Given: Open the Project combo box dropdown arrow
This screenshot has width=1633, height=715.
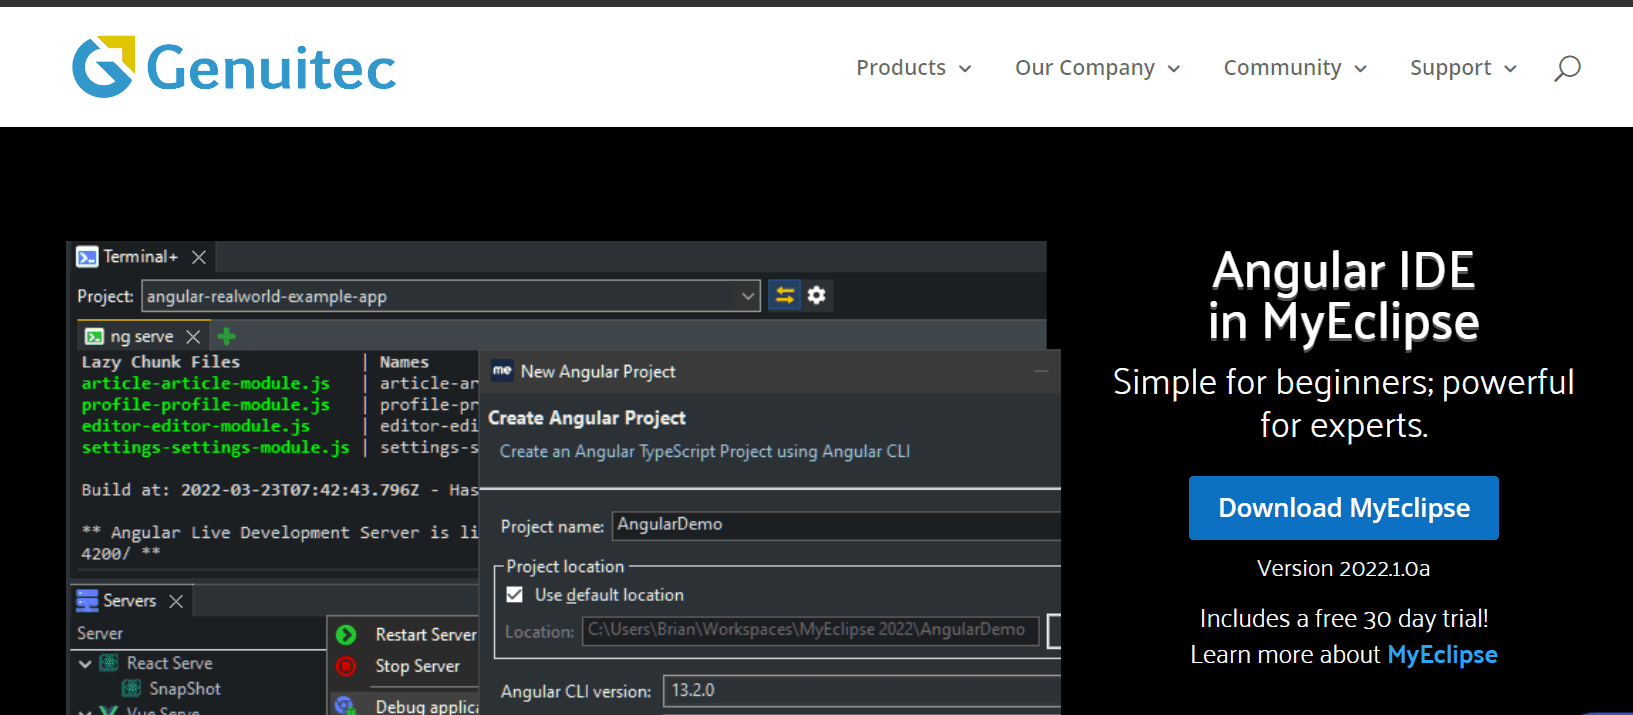Looking at the screenshot, I should point(748,296).
